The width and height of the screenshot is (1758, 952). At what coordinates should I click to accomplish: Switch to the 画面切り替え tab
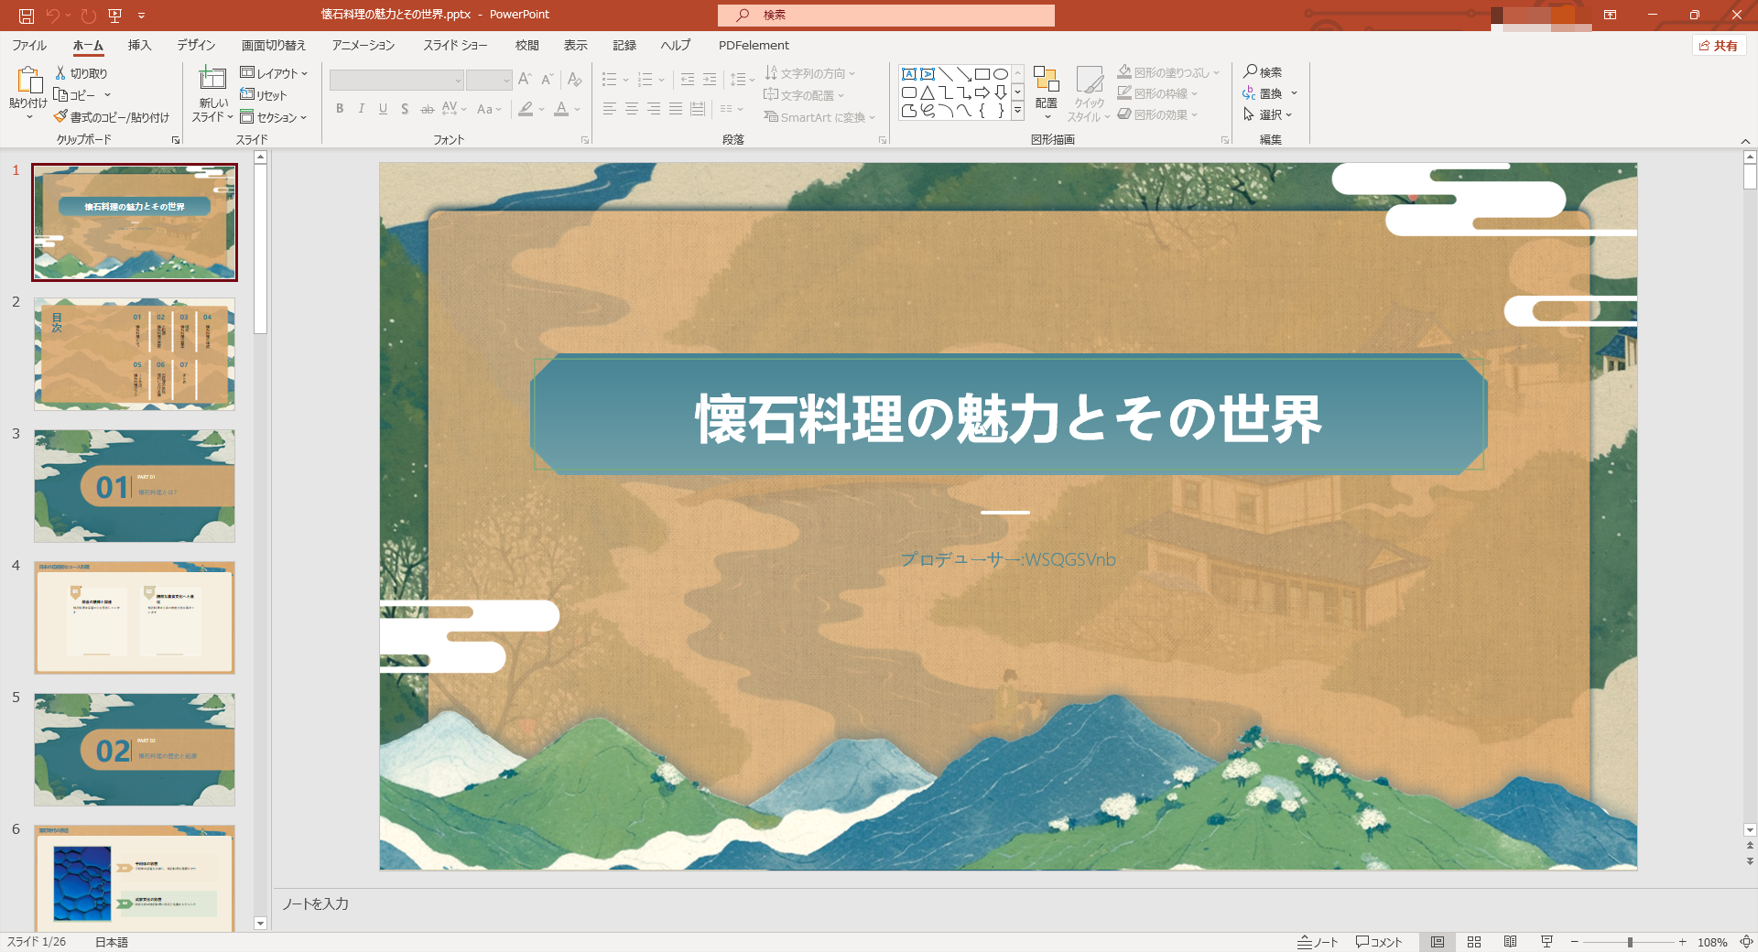point(274,46)
